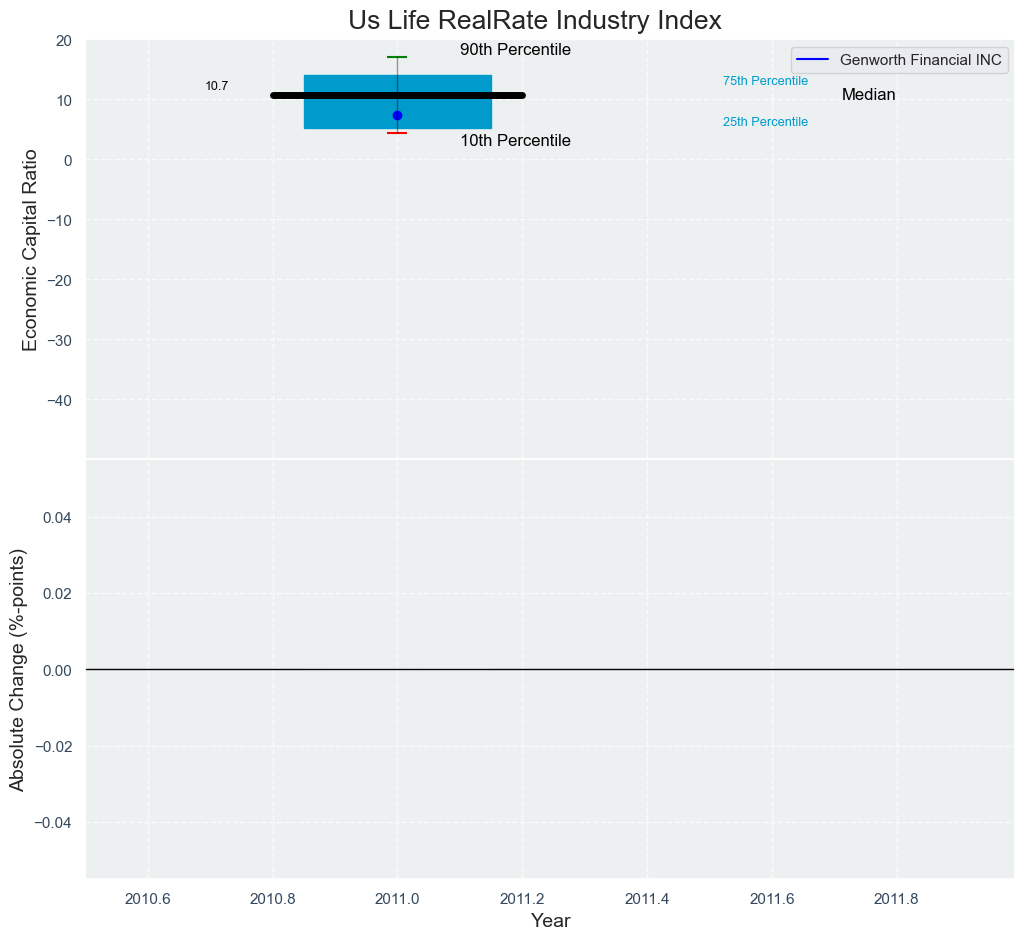Select the 75th Percentile label

(x=765, y=81)
